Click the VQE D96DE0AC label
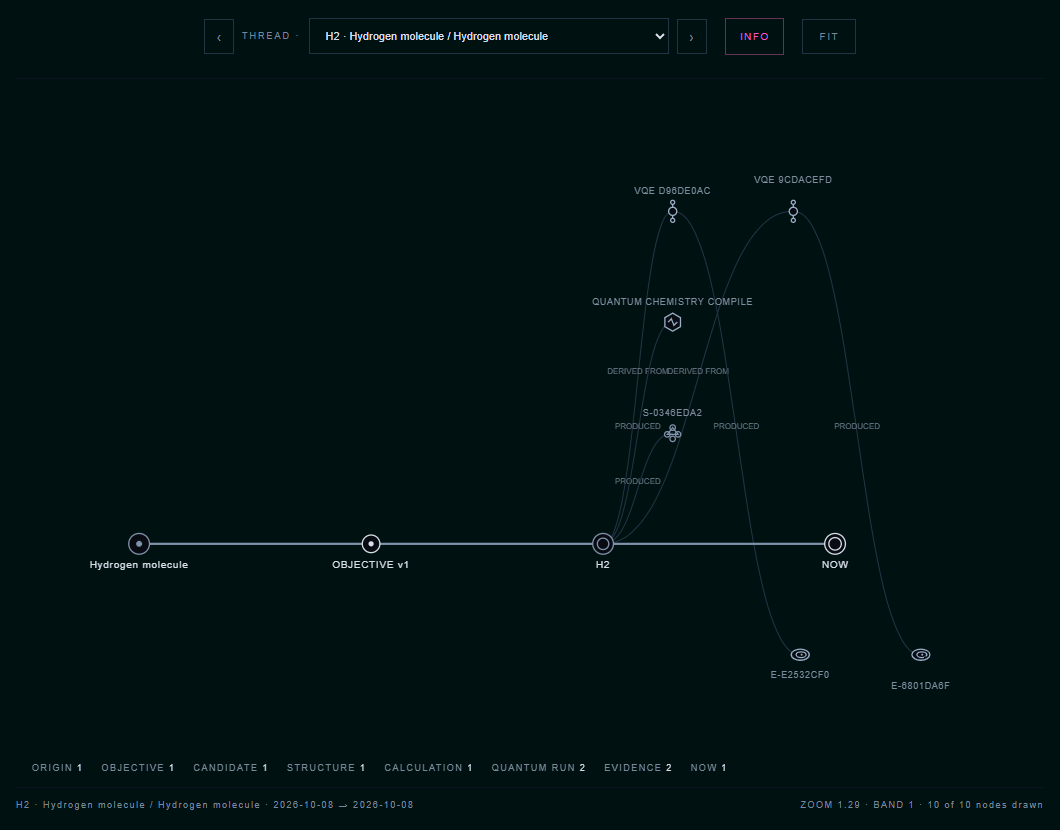This screenshot has height=830, width=1060. click(x=672, y=191)
